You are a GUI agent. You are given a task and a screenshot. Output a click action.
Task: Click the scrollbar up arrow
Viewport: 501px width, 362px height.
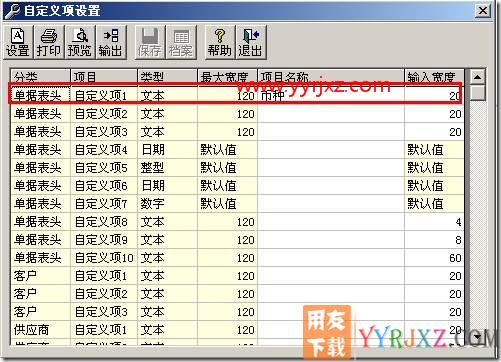[477, 77]
